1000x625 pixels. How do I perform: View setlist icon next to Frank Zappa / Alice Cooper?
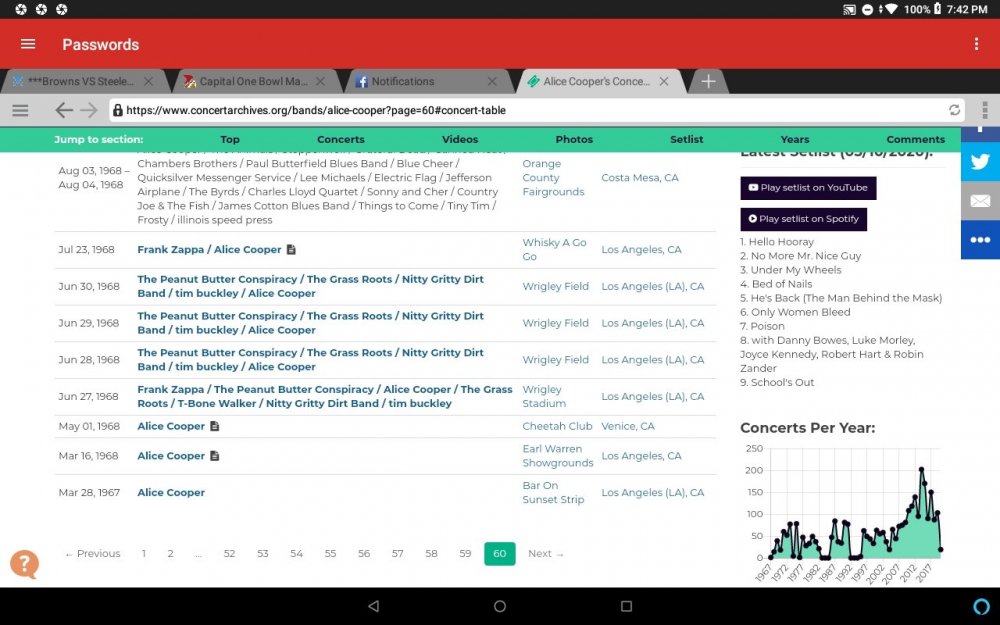point(291,249)
